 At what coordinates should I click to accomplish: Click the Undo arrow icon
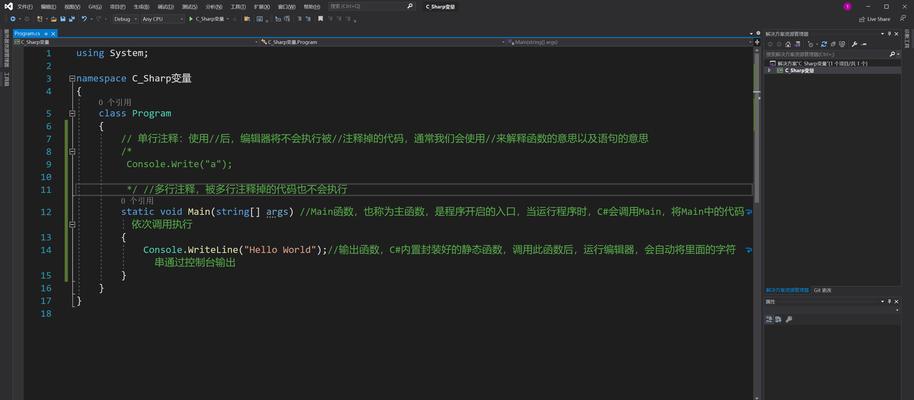click(x=84, y=19)
